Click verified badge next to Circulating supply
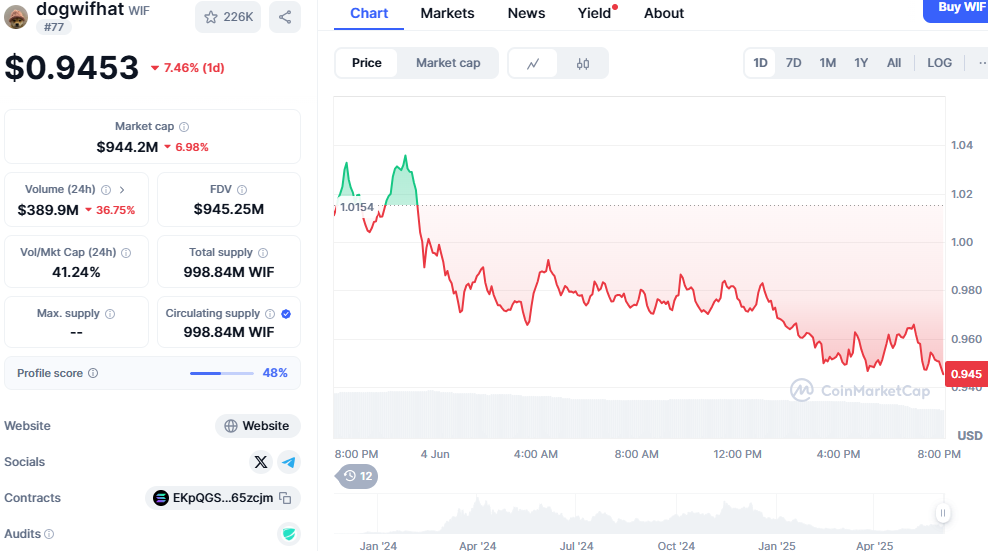The image size is (988, 551). 286,314
